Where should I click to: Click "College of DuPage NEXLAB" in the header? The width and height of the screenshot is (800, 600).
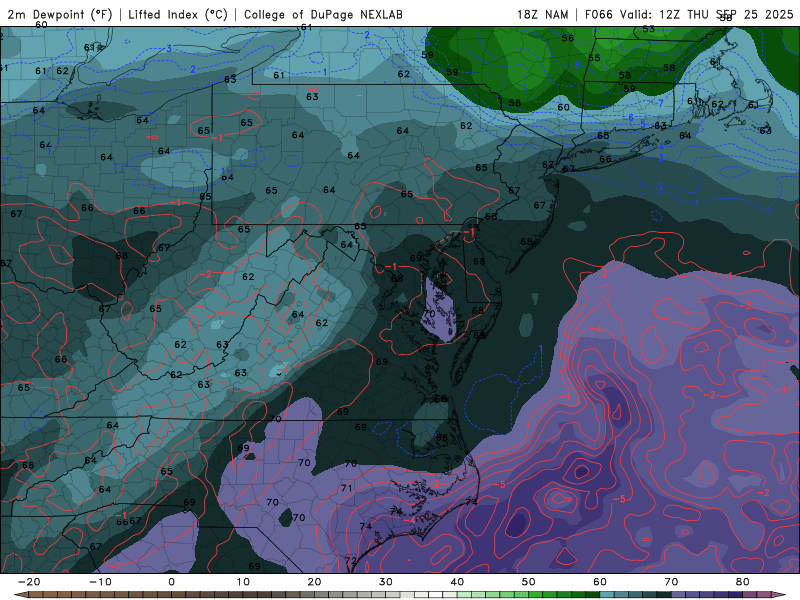point(323,14)
